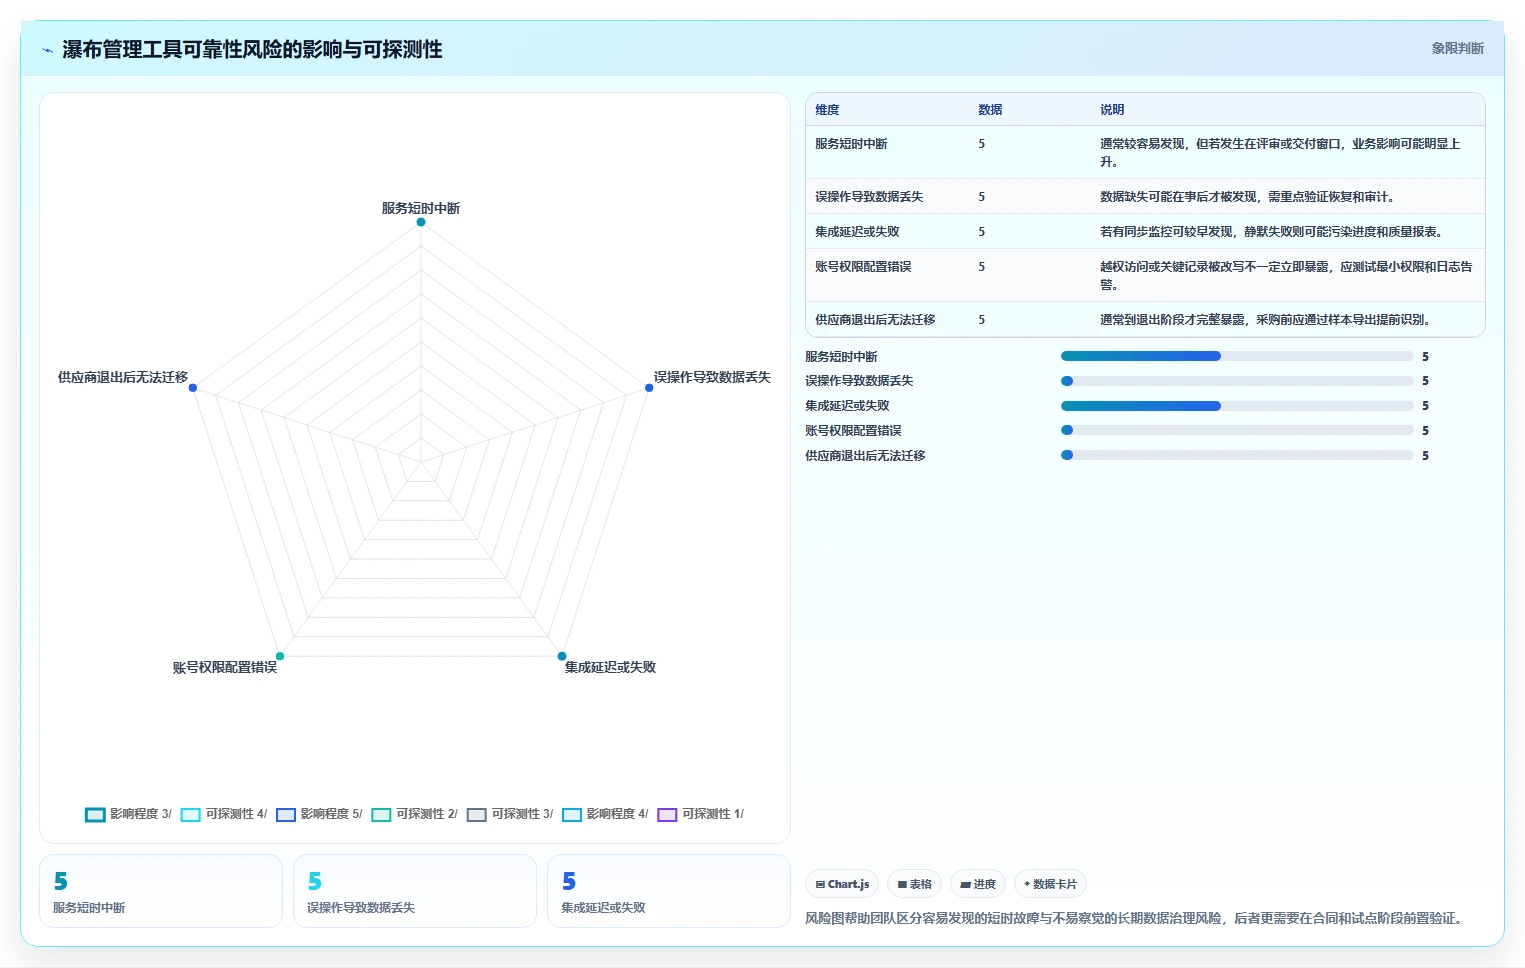Click the 账号权限配置错误 progress bar

coord(1237,430)
